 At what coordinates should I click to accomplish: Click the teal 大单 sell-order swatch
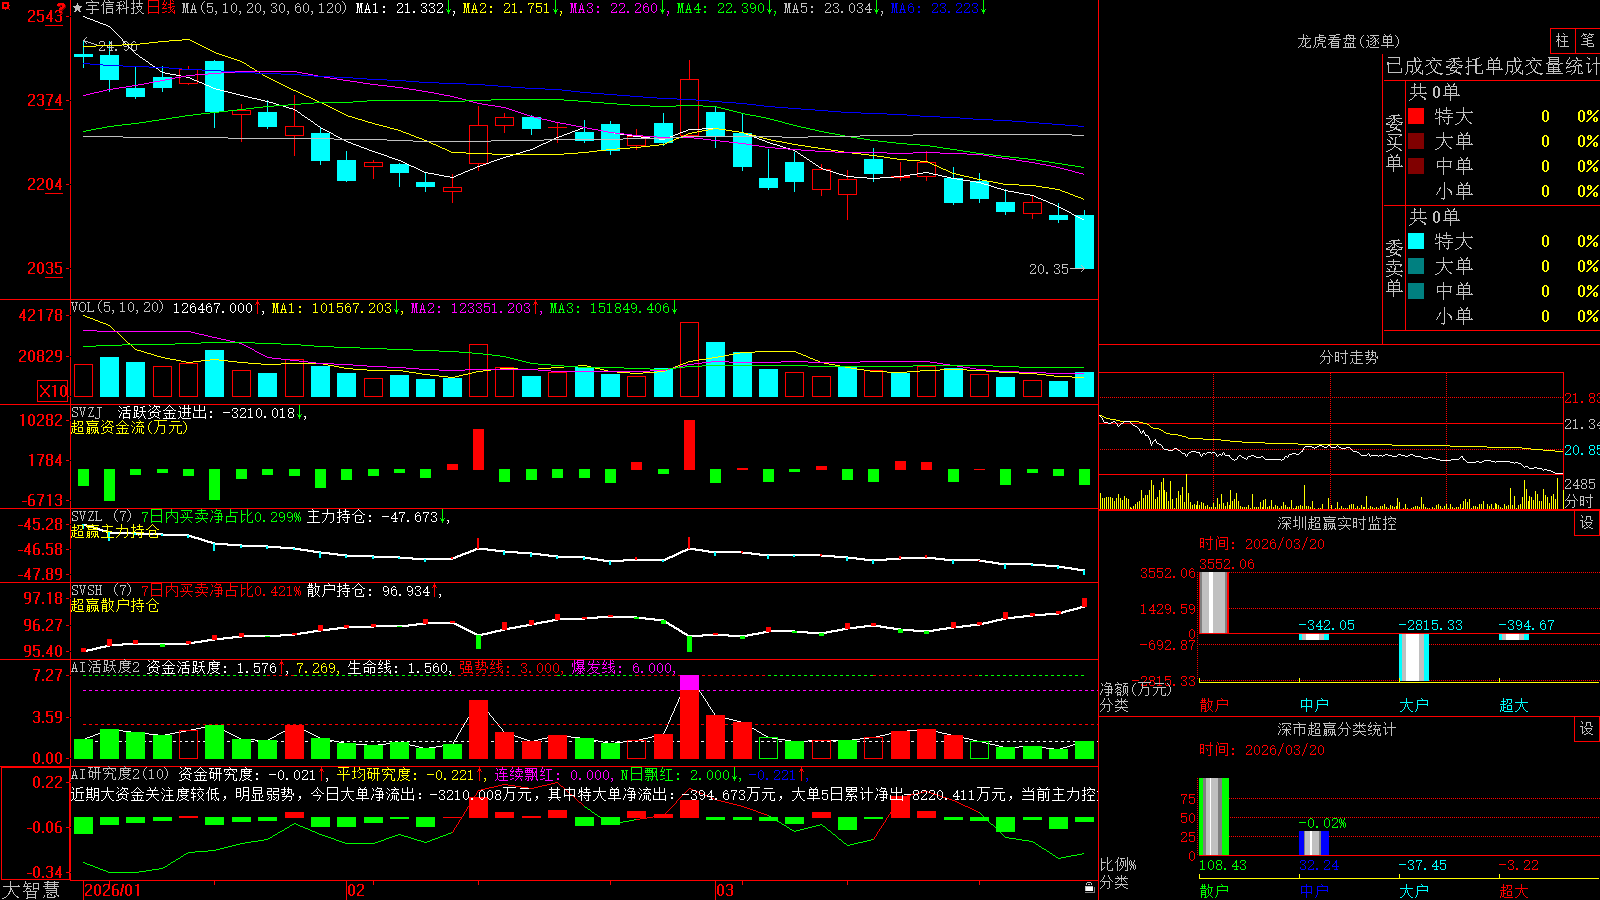(1416, 266)
